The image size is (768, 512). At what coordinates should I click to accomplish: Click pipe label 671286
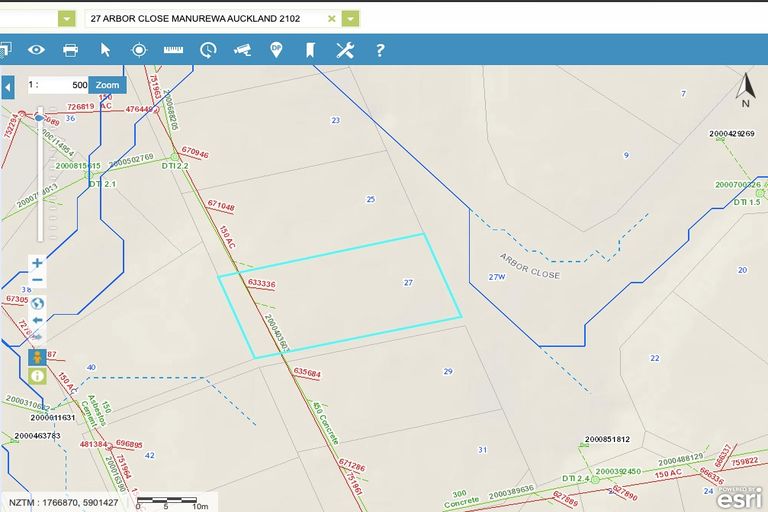tap(352, 464)
